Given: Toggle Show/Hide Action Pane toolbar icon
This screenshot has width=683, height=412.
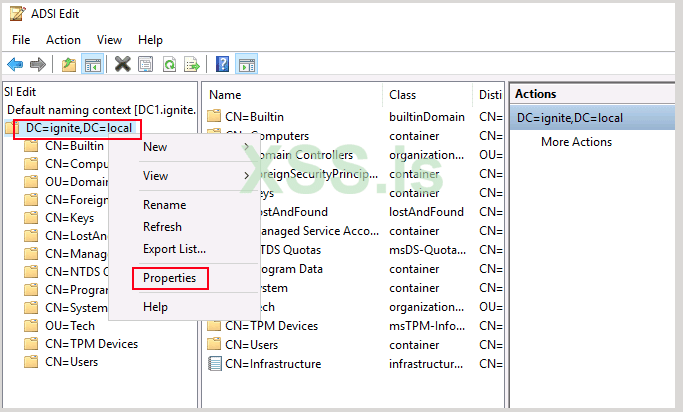Looking at the screenshot, I should [x=247, y=65].
